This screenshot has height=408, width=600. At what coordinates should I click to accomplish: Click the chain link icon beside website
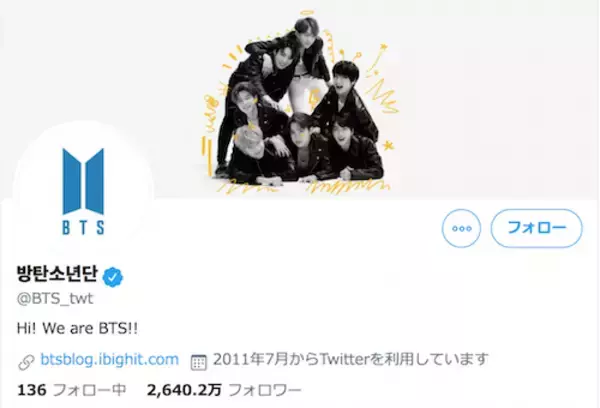pyautogui.click(x=26, y=362)
